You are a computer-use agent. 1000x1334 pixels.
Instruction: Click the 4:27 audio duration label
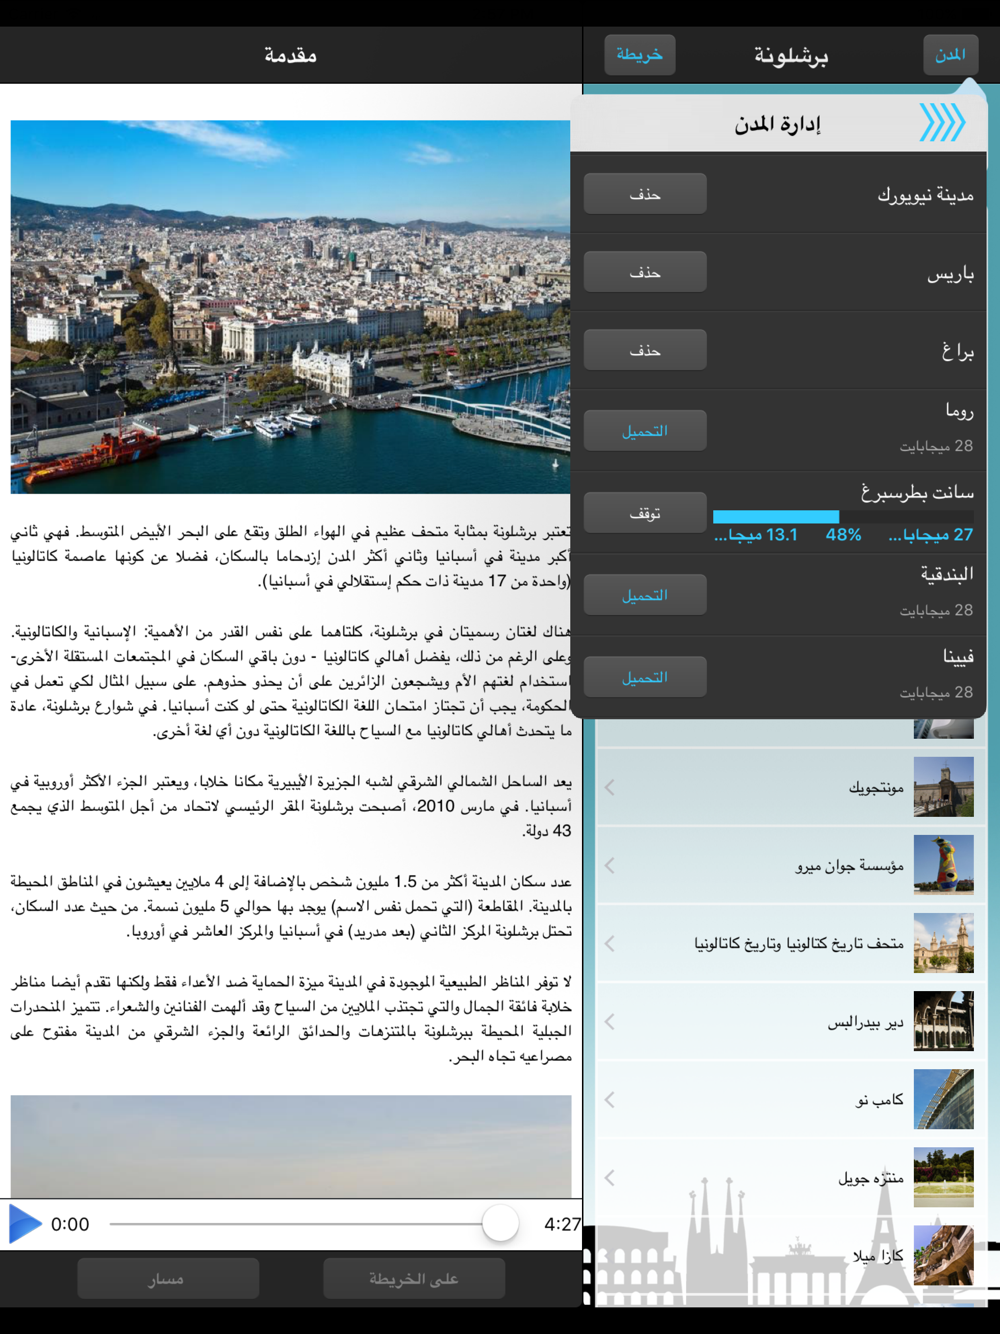562,1224
